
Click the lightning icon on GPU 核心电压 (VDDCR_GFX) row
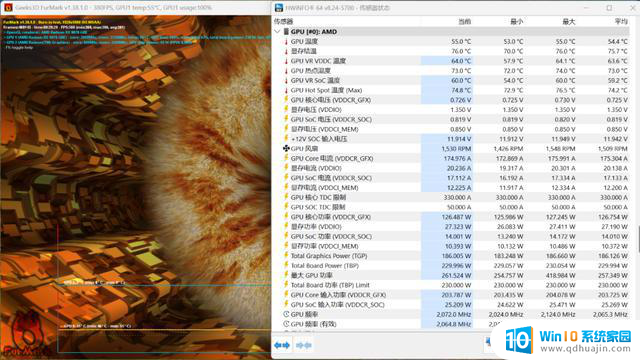click(286, 100)
